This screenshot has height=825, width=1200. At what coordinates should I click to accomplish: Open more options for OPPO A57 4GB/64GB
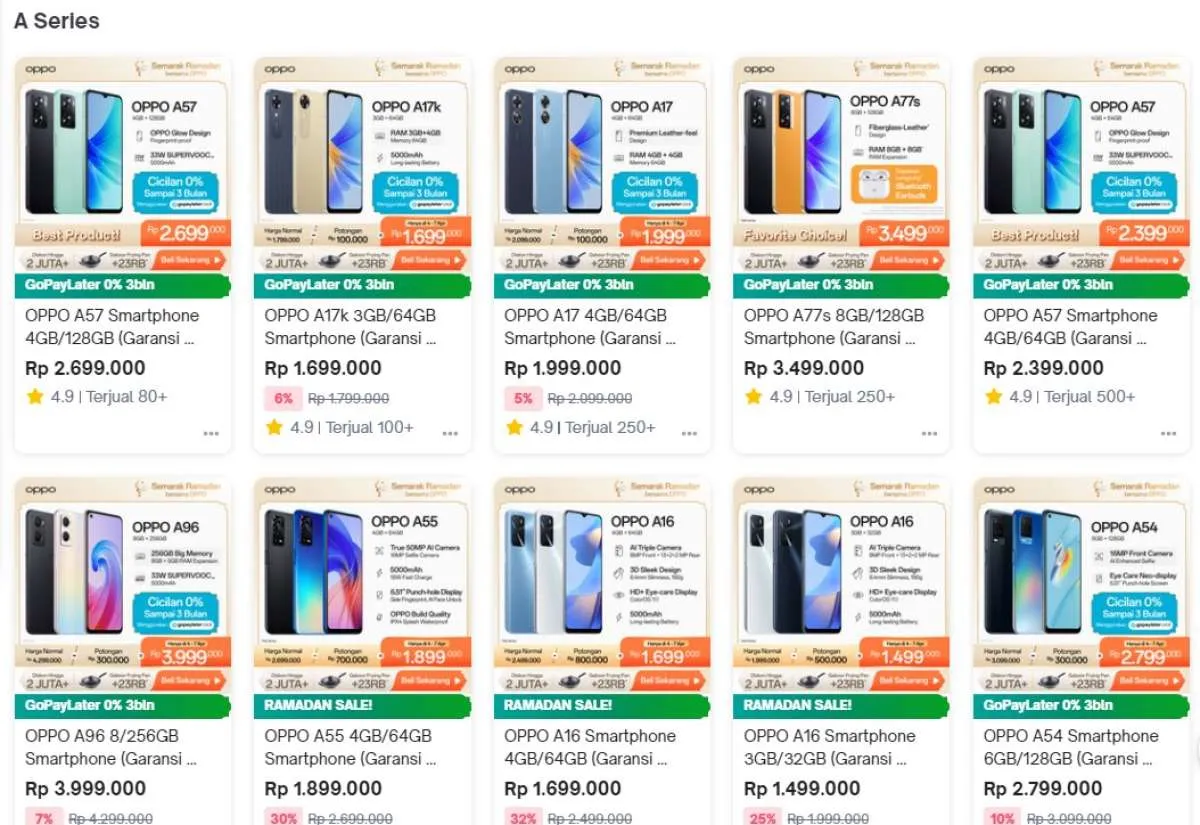[x=1169, y=434]
